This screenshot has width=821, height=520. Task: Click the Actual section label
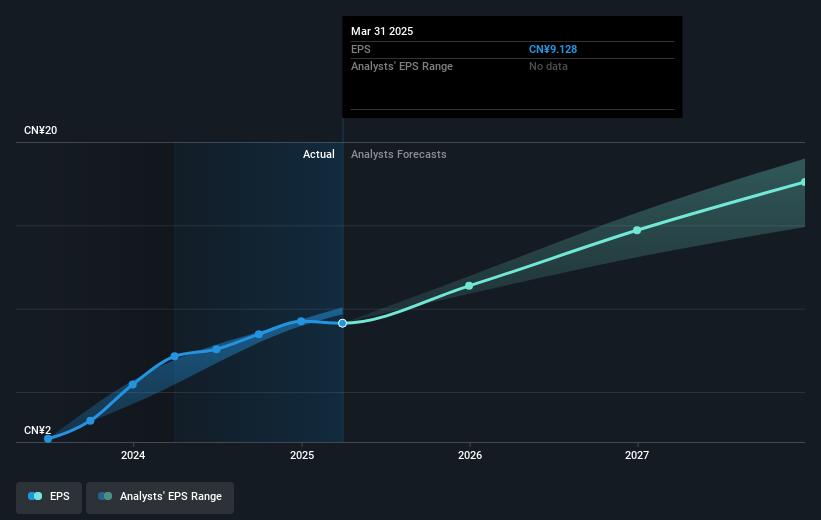tap(318, 154)
